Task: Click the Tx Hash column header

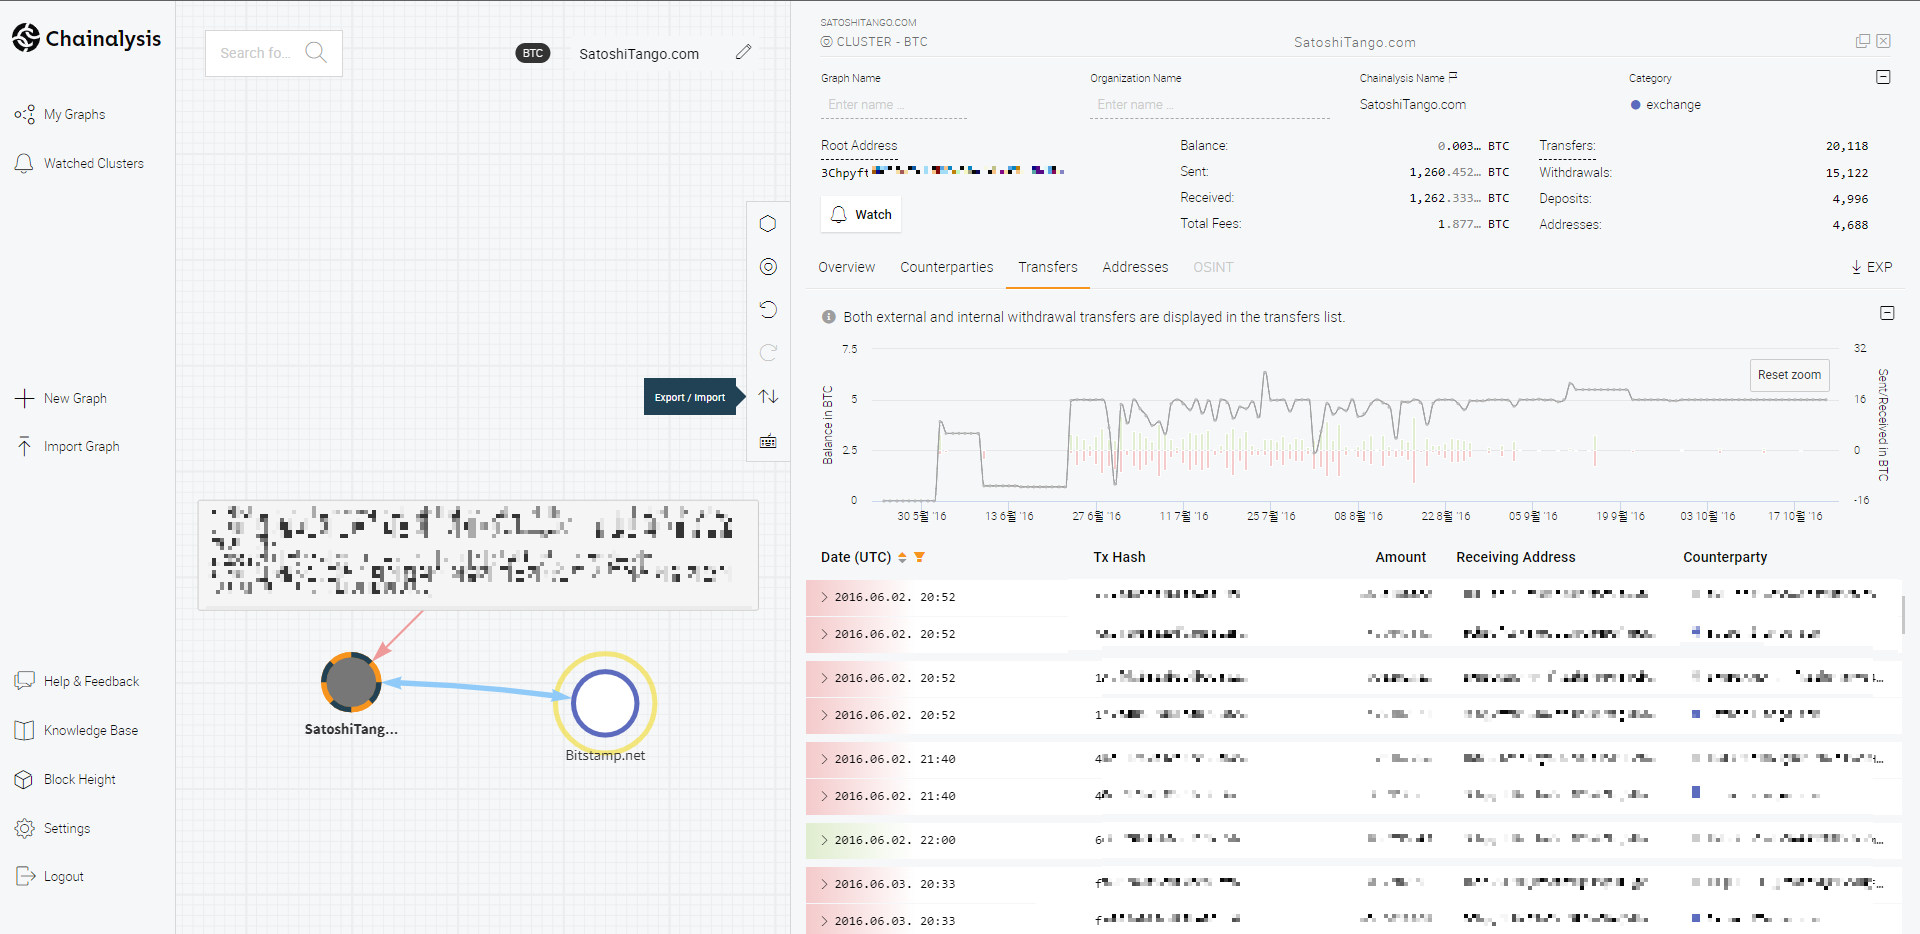Action: click(1119, 557)
